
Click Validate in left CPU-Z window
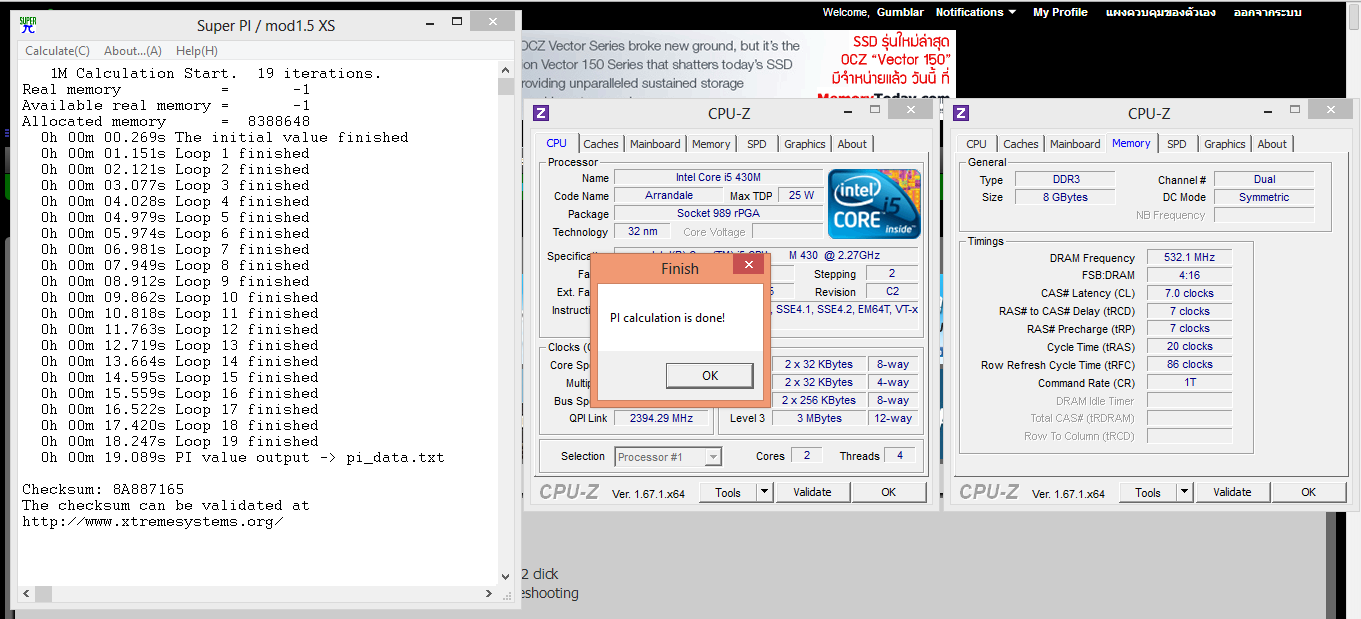tap(812, 492)
